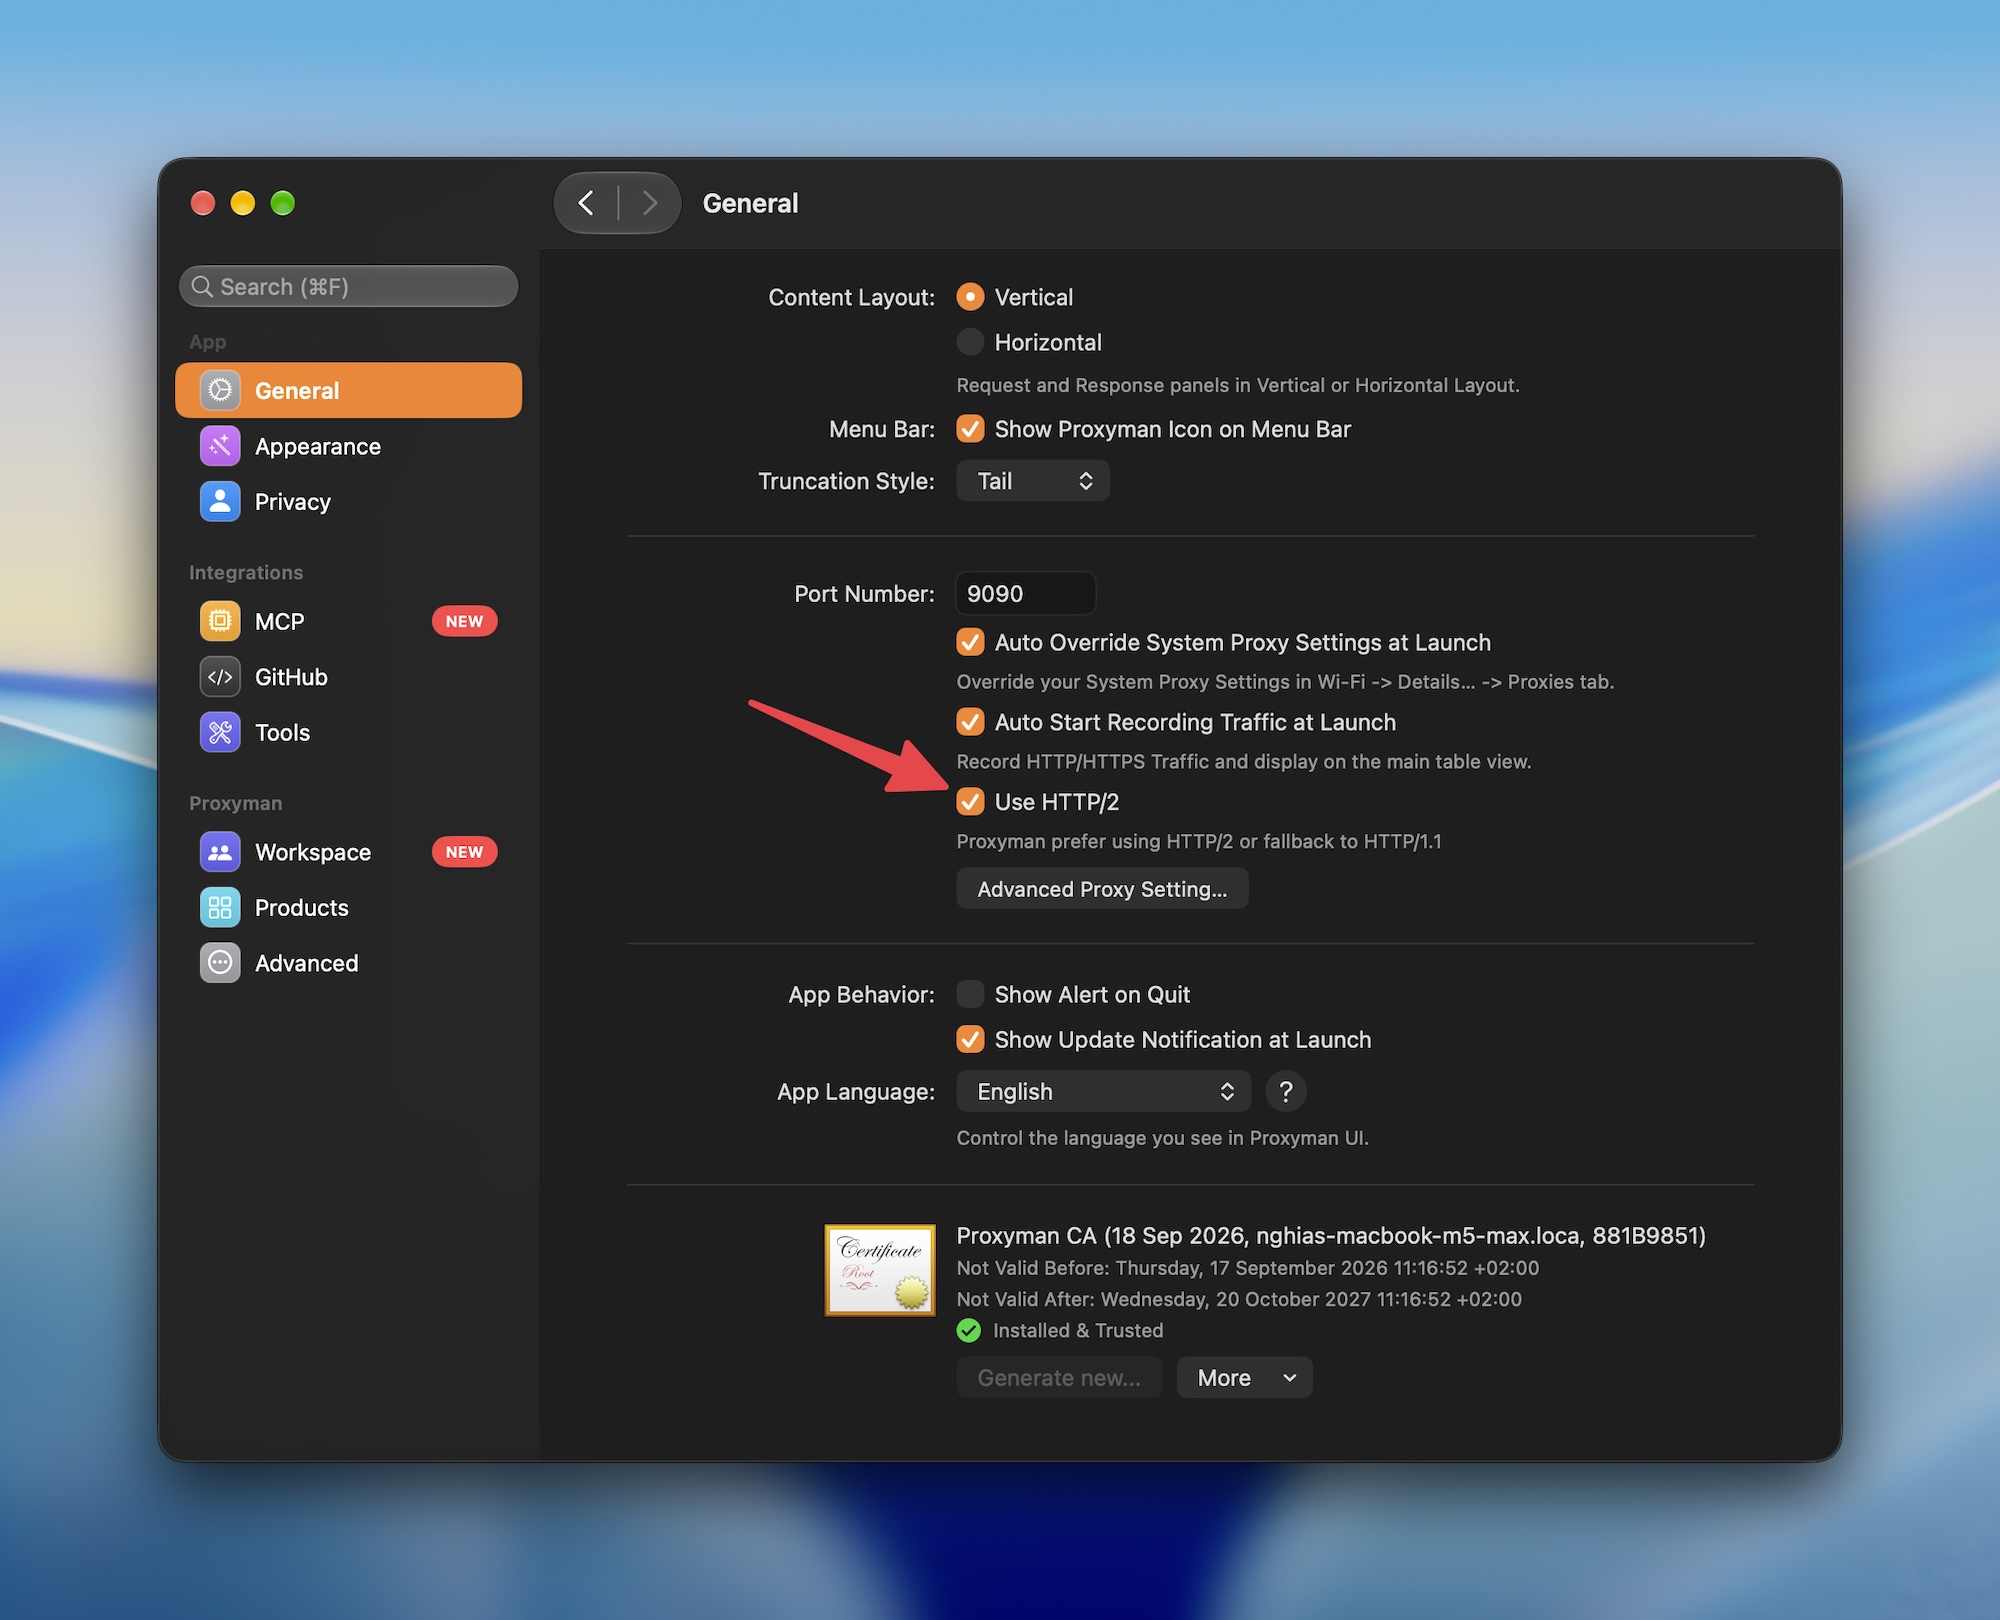Click the Generate new certificate button
Screen dimensions: 2000x1620
(1059, 1378)
